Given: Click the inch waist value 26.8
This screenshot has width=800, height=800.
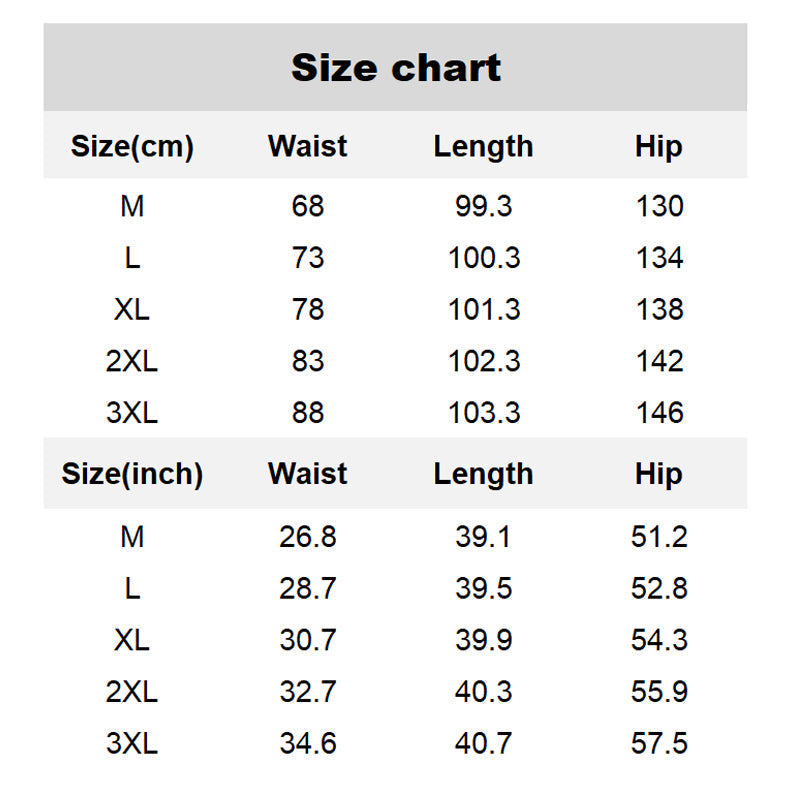Looking at the screenshot, I should (308, 537).
